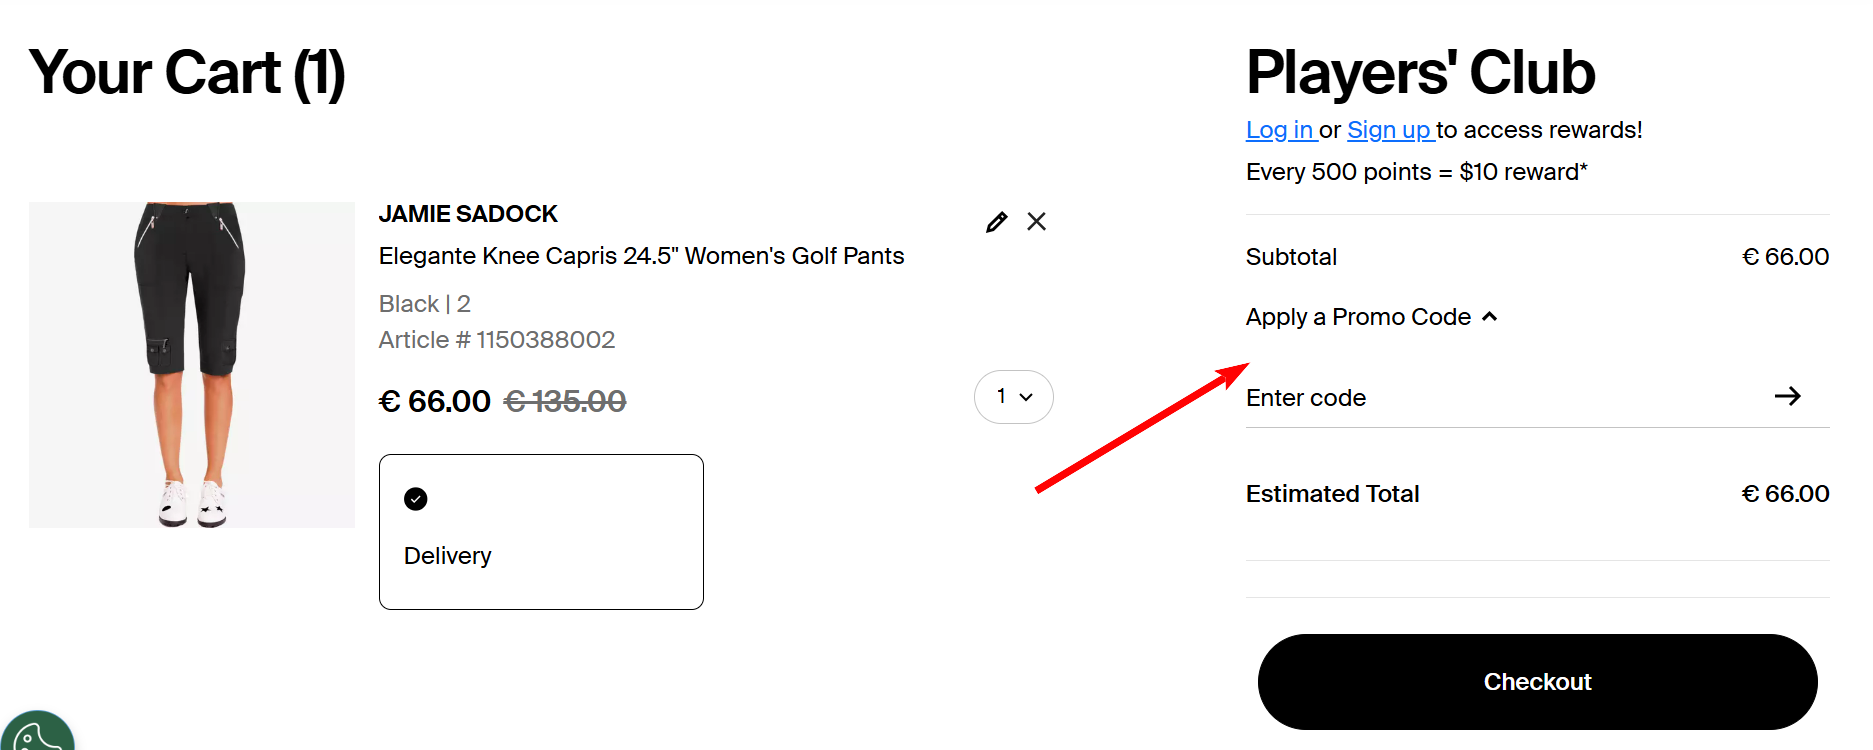Click the Delivery label in the option box
This screenshot has width=1873, height=750.
pos(448,556)
